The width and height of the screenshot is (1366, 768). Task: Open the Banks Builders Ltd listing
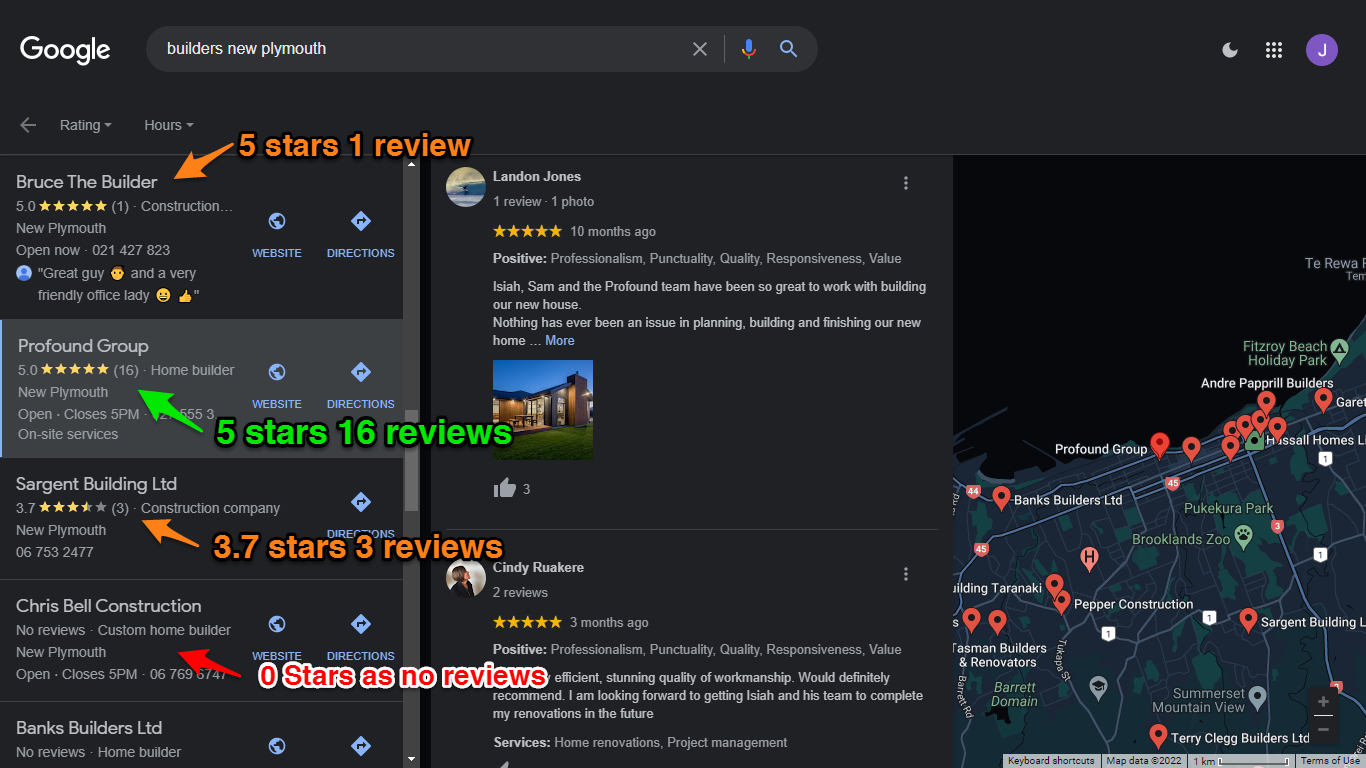tap(89, 728)
